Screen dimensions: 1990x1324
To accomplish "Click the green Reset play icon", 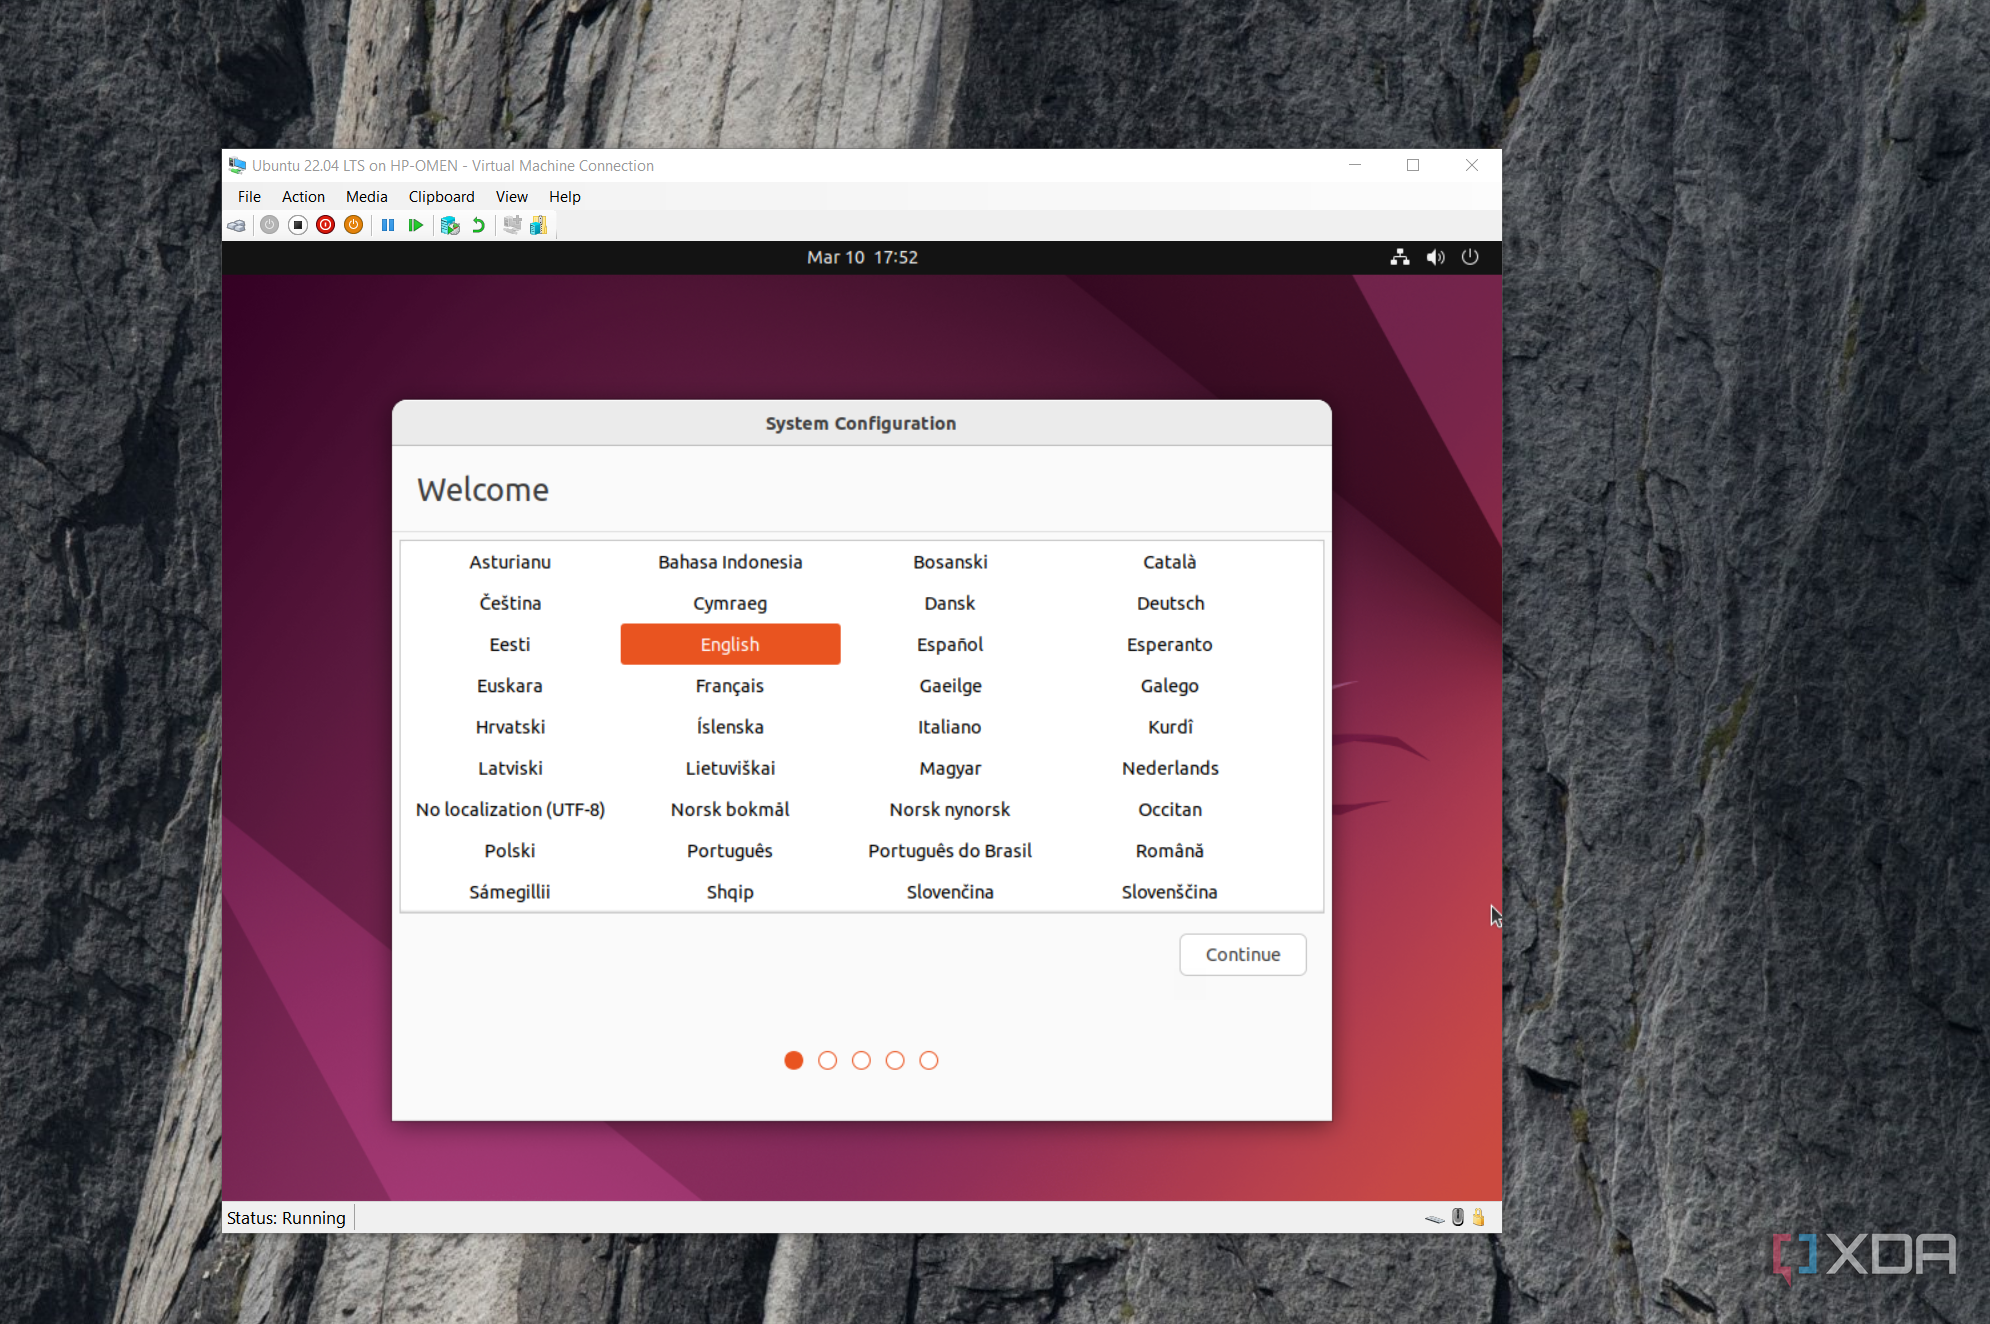I will [416, 226].
